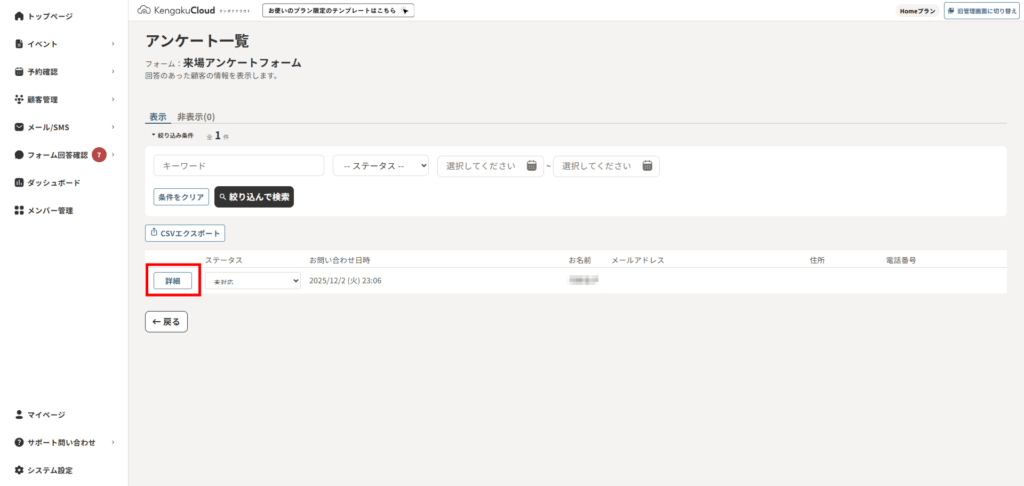Click the CSVエクスポート button
This screenshot has height=486, width=1024.
click(185, 233)
